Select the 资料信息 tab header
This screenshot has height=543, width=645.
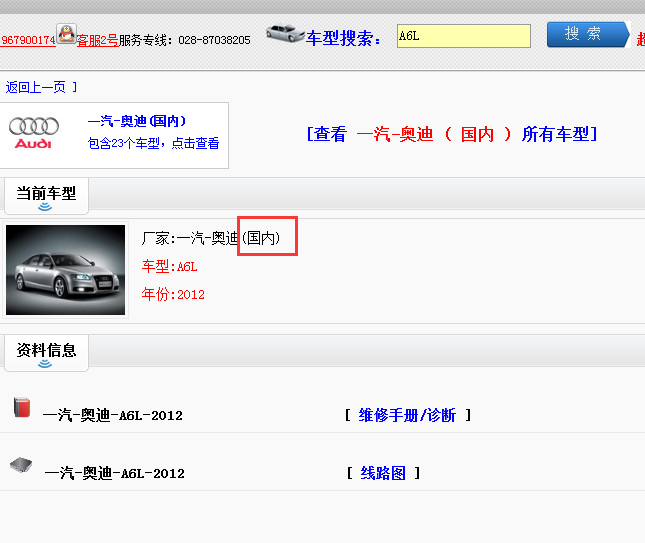pos(46,353)
